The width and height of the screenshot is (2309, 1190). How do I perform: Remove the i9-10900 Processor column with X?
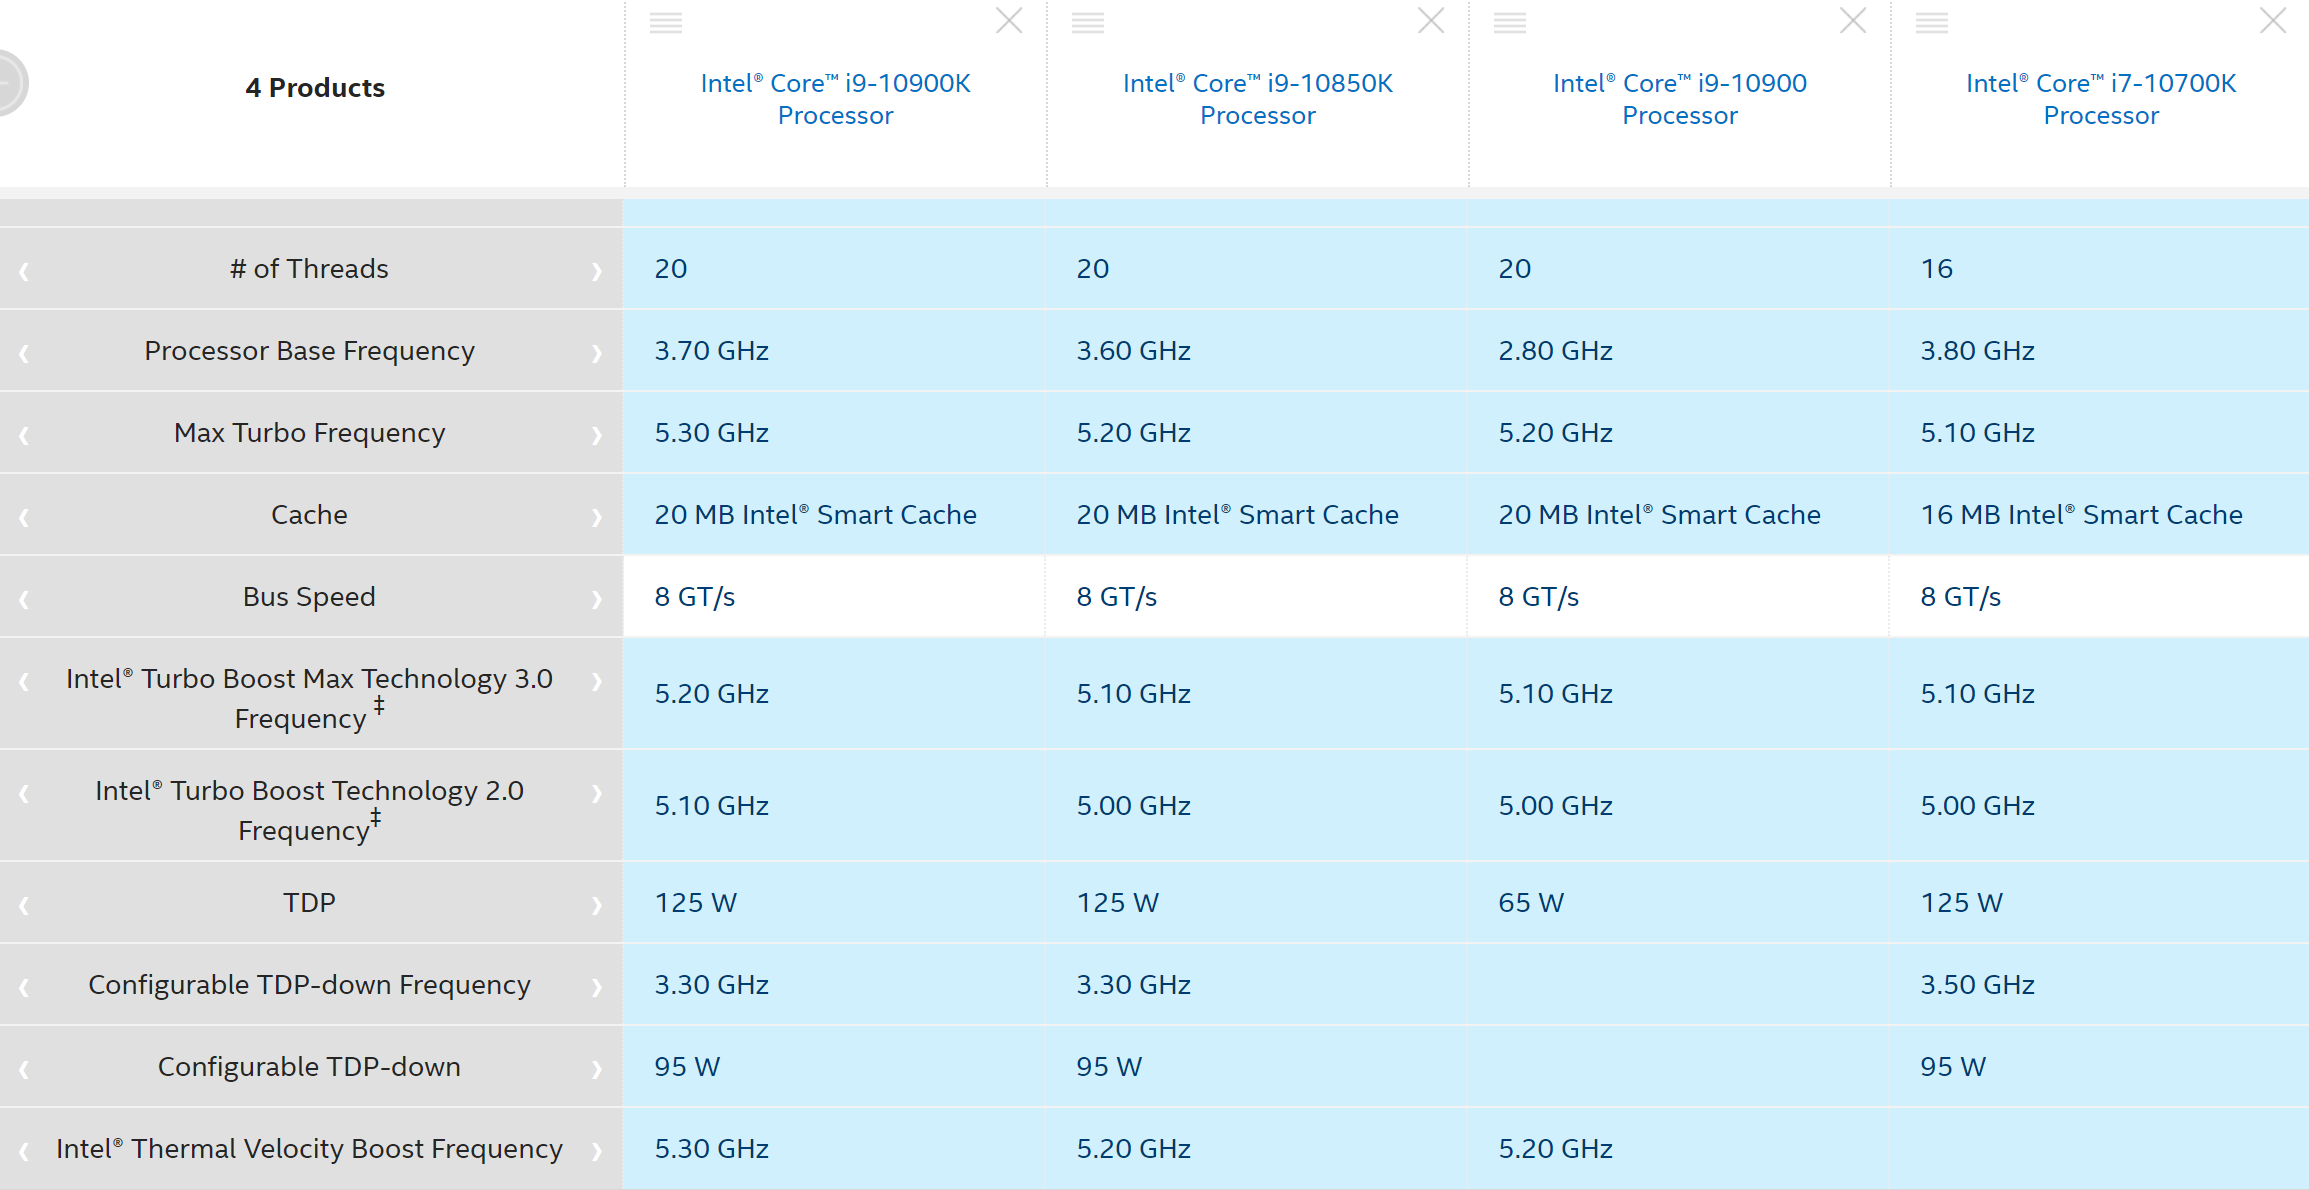[1853, 21]
